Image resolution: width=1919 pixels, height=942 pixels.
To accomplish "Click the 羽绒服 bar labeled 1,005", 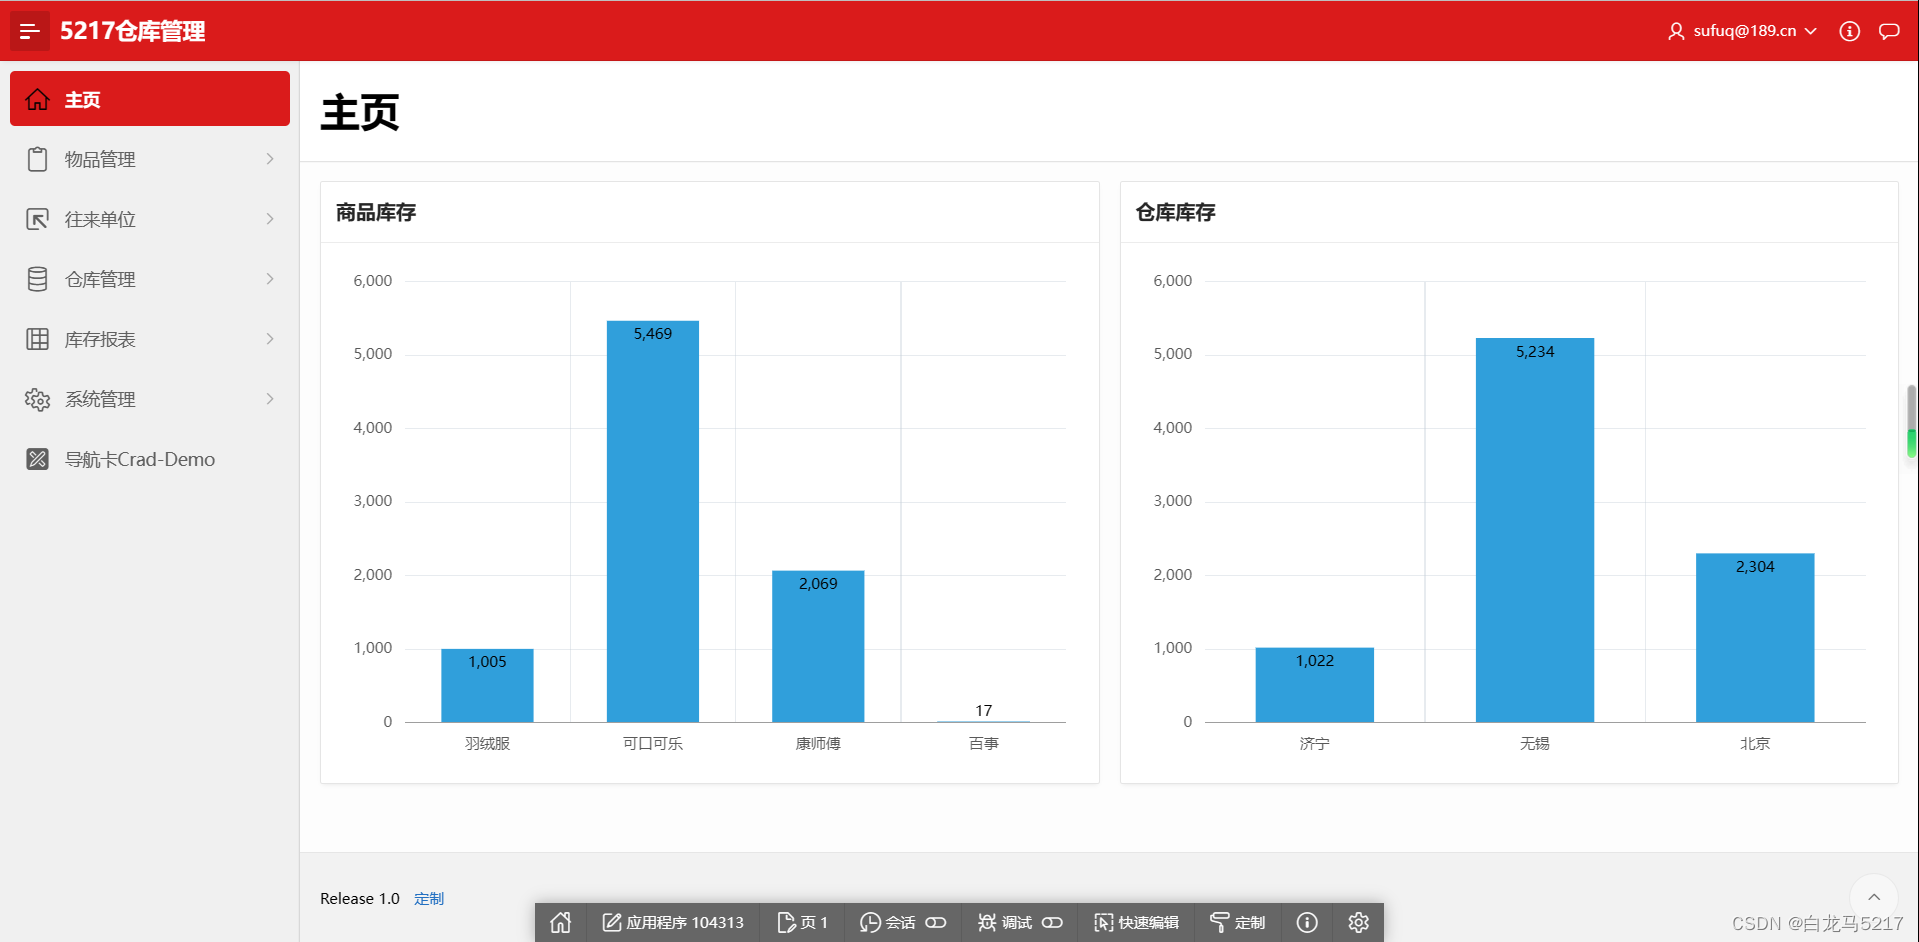I will (x=487, y=685).
